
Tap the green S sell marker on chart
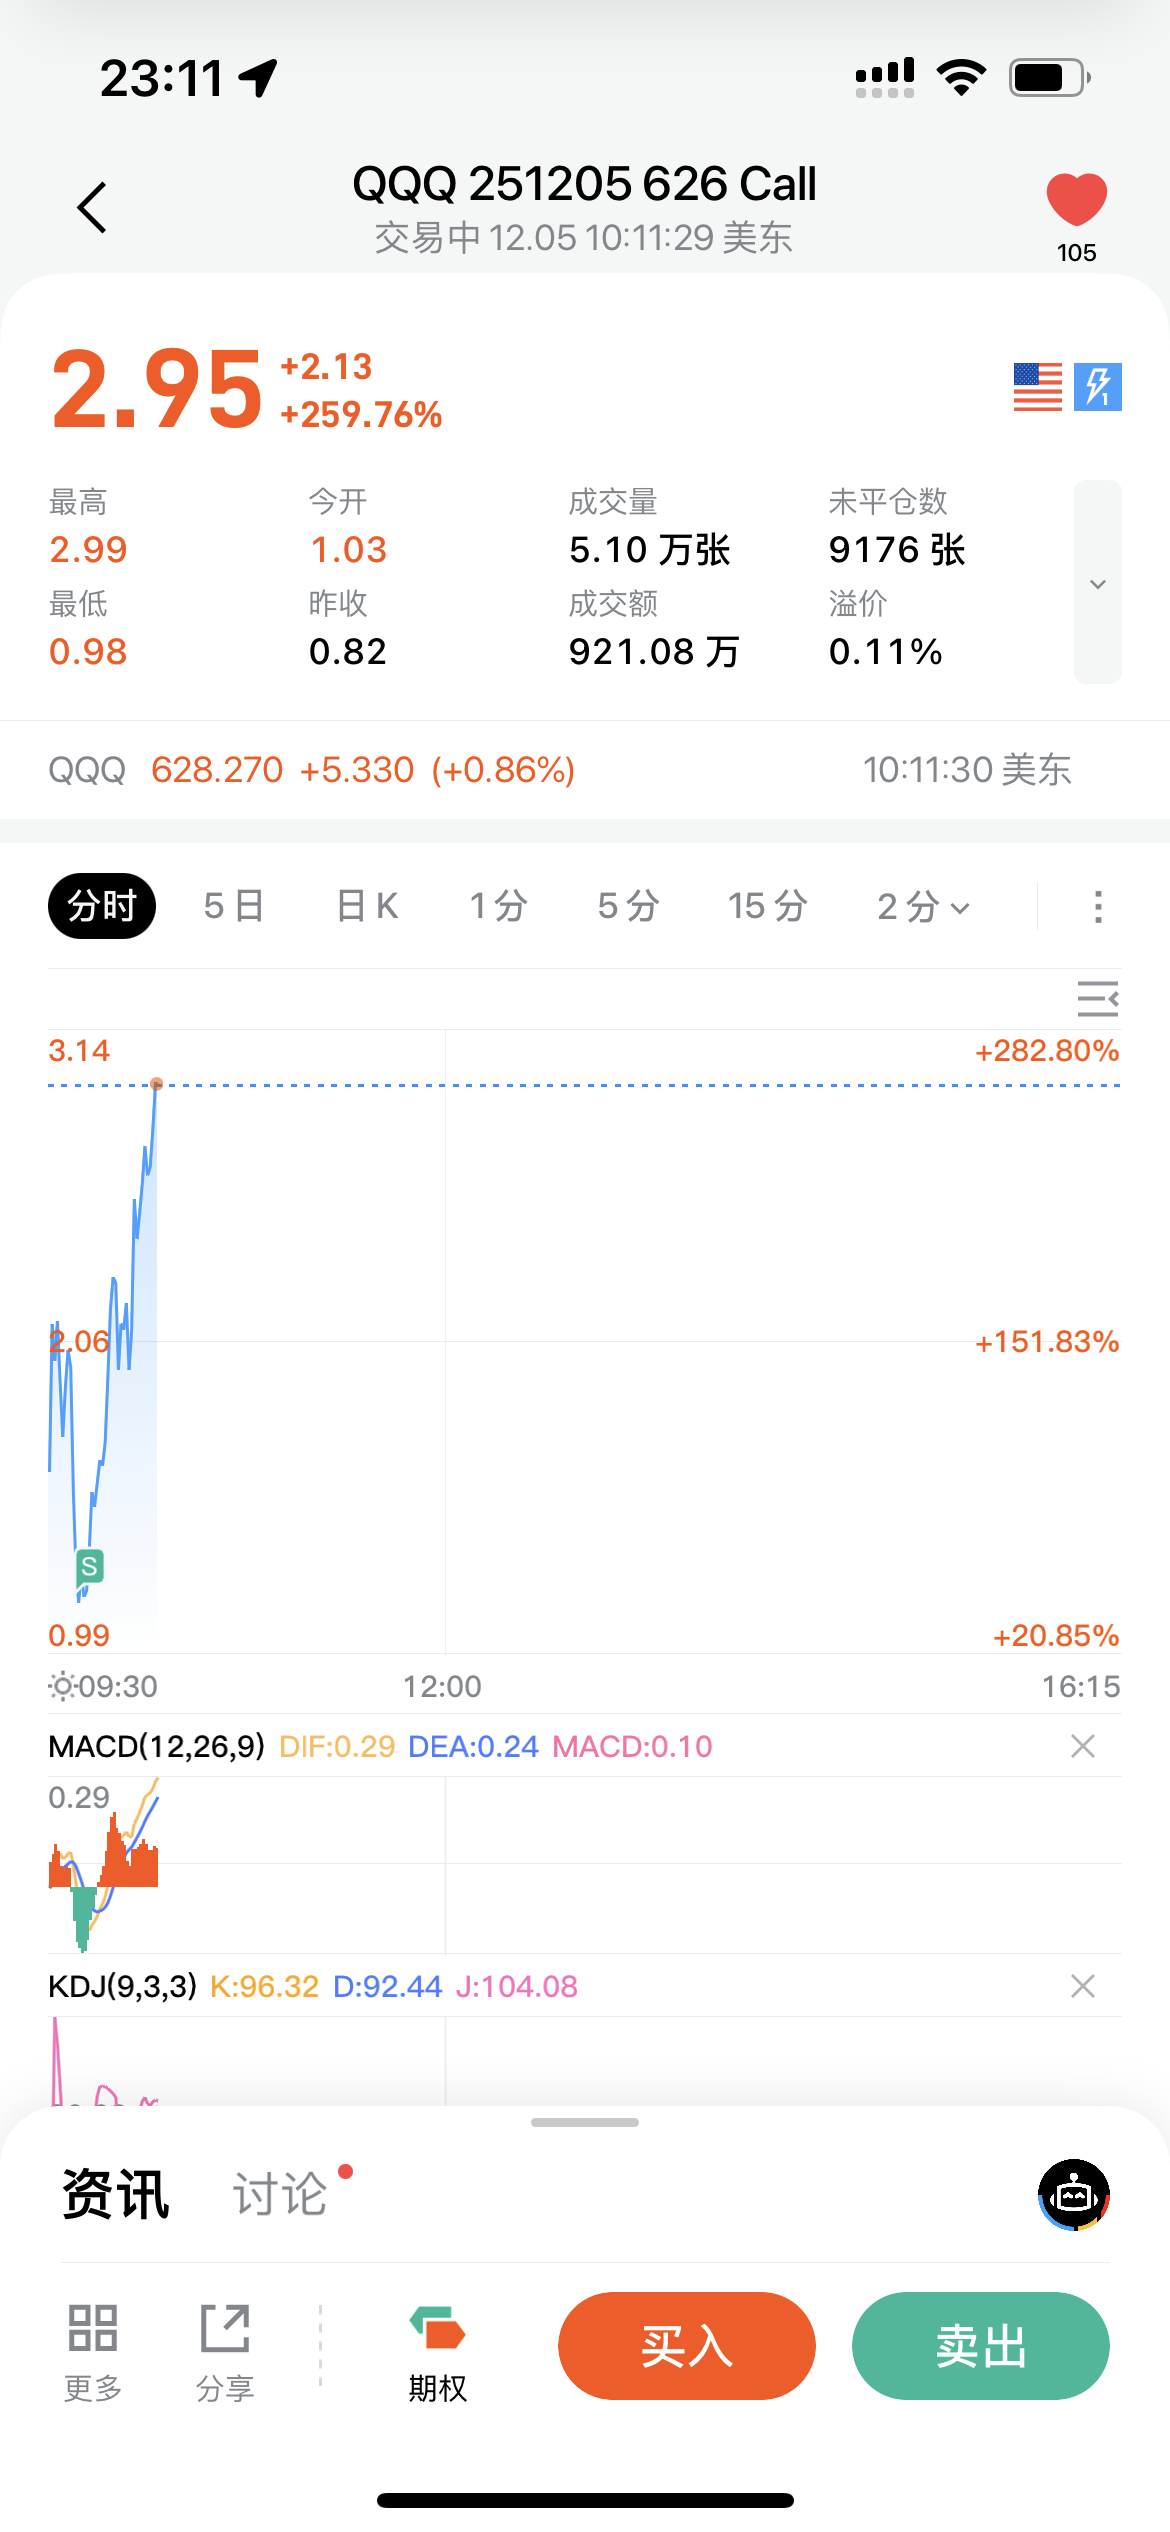(x=90, y=1566)
